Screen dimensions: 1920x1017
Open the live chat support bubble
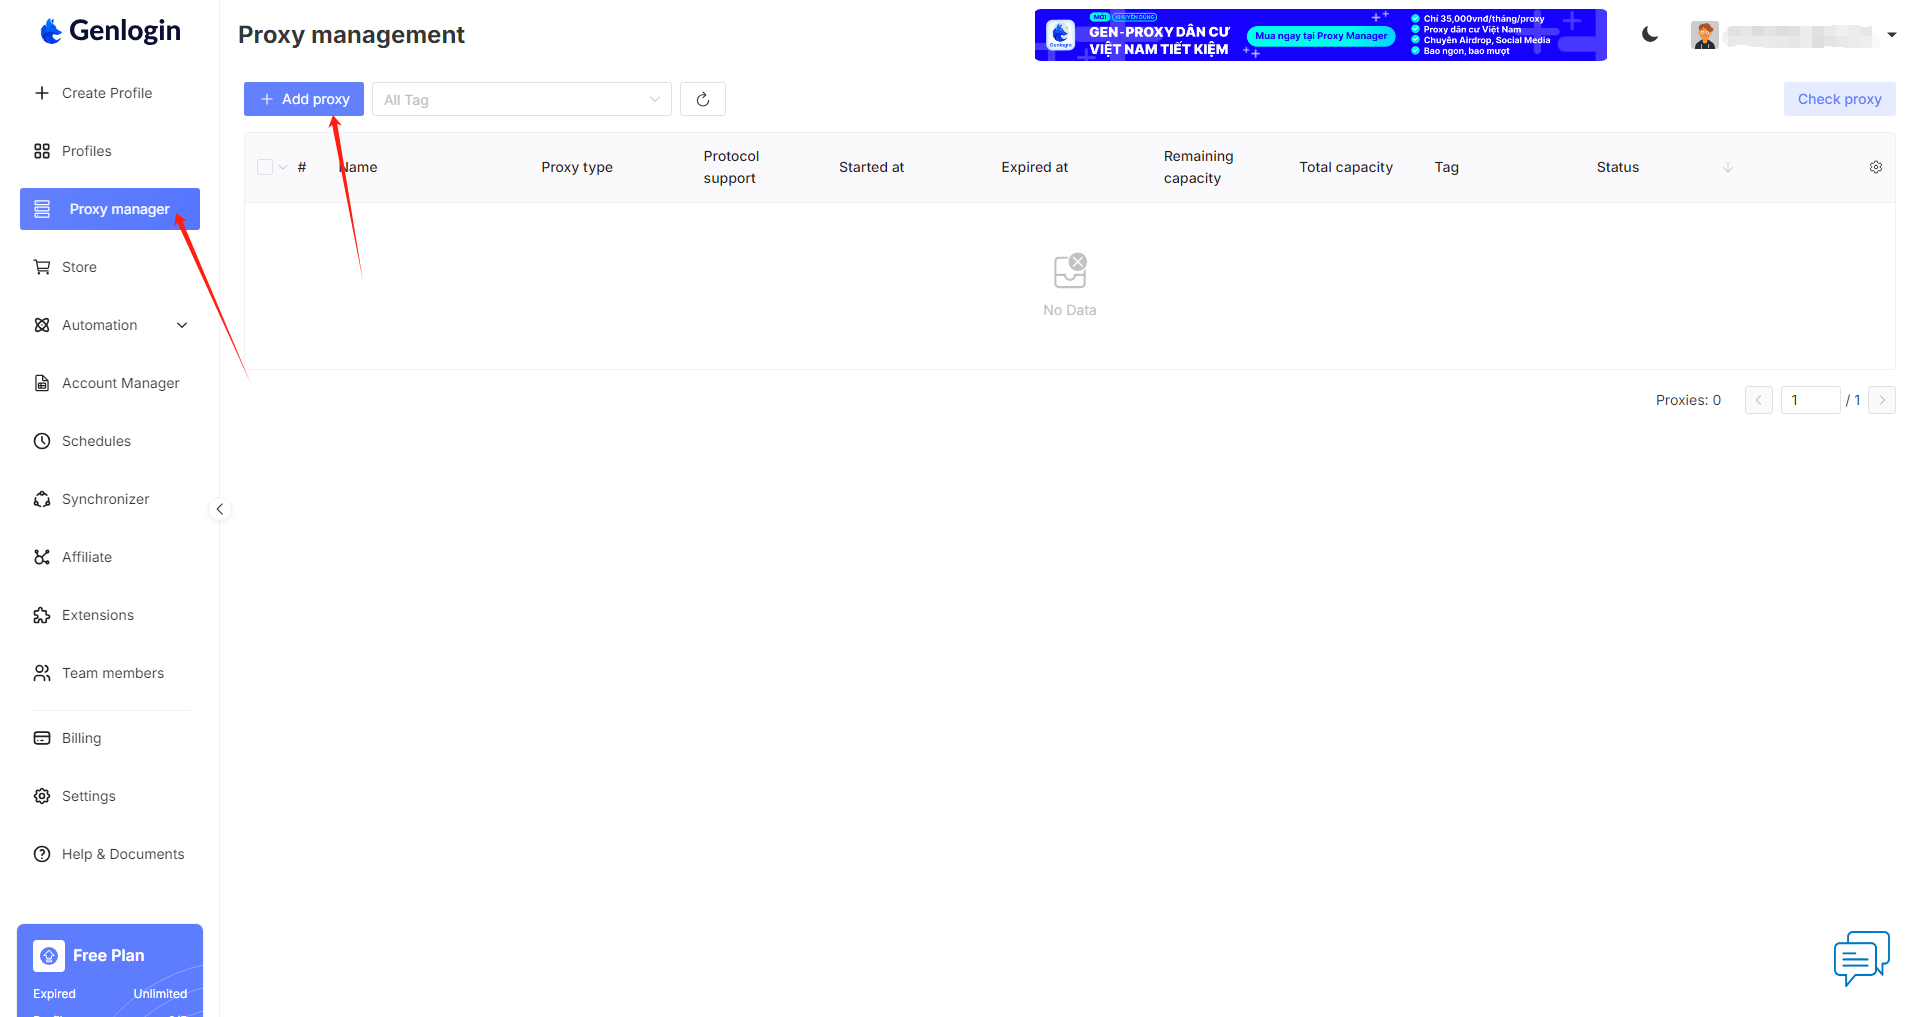pyautogui.click(x=1860, y=957)
